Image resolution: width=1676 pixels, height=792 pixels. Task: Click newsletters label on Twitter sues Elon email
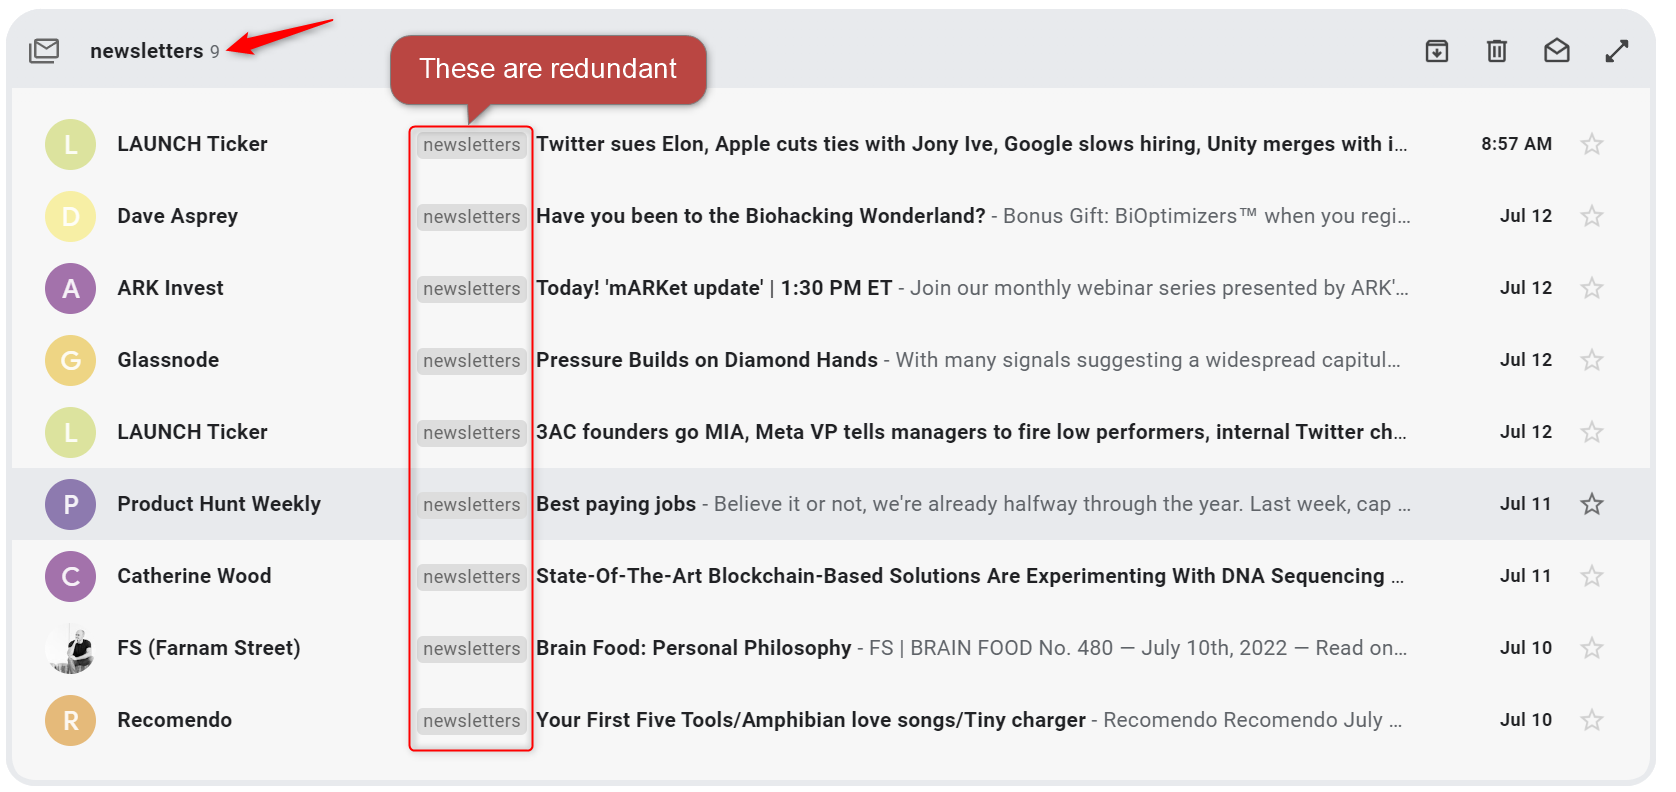coord(472,145)
